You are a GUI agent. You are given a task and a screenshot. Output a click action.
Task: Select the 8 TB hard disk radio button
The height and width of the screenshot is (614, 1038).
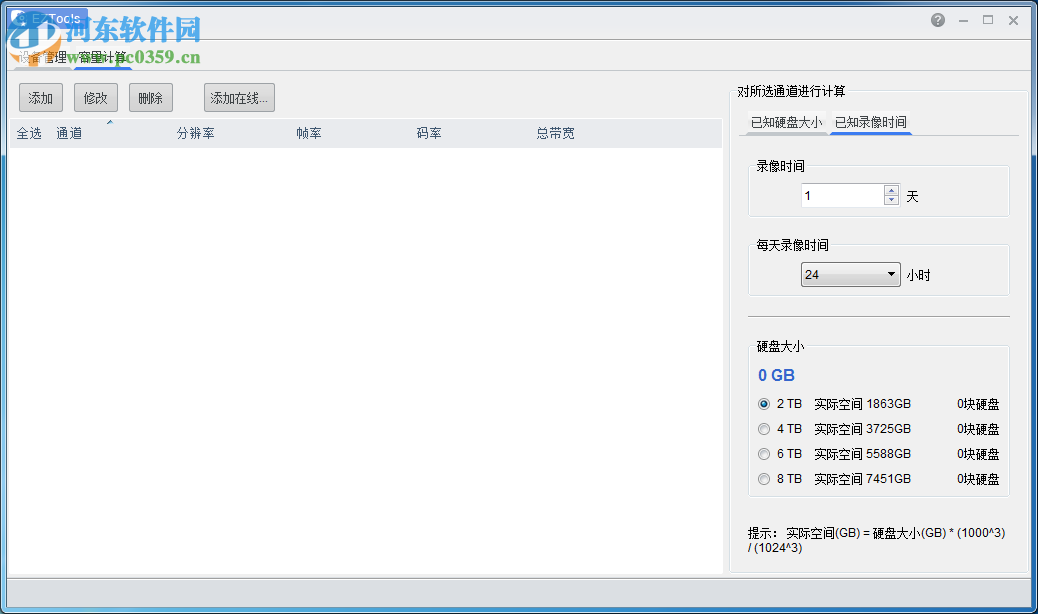pos(763,479)
